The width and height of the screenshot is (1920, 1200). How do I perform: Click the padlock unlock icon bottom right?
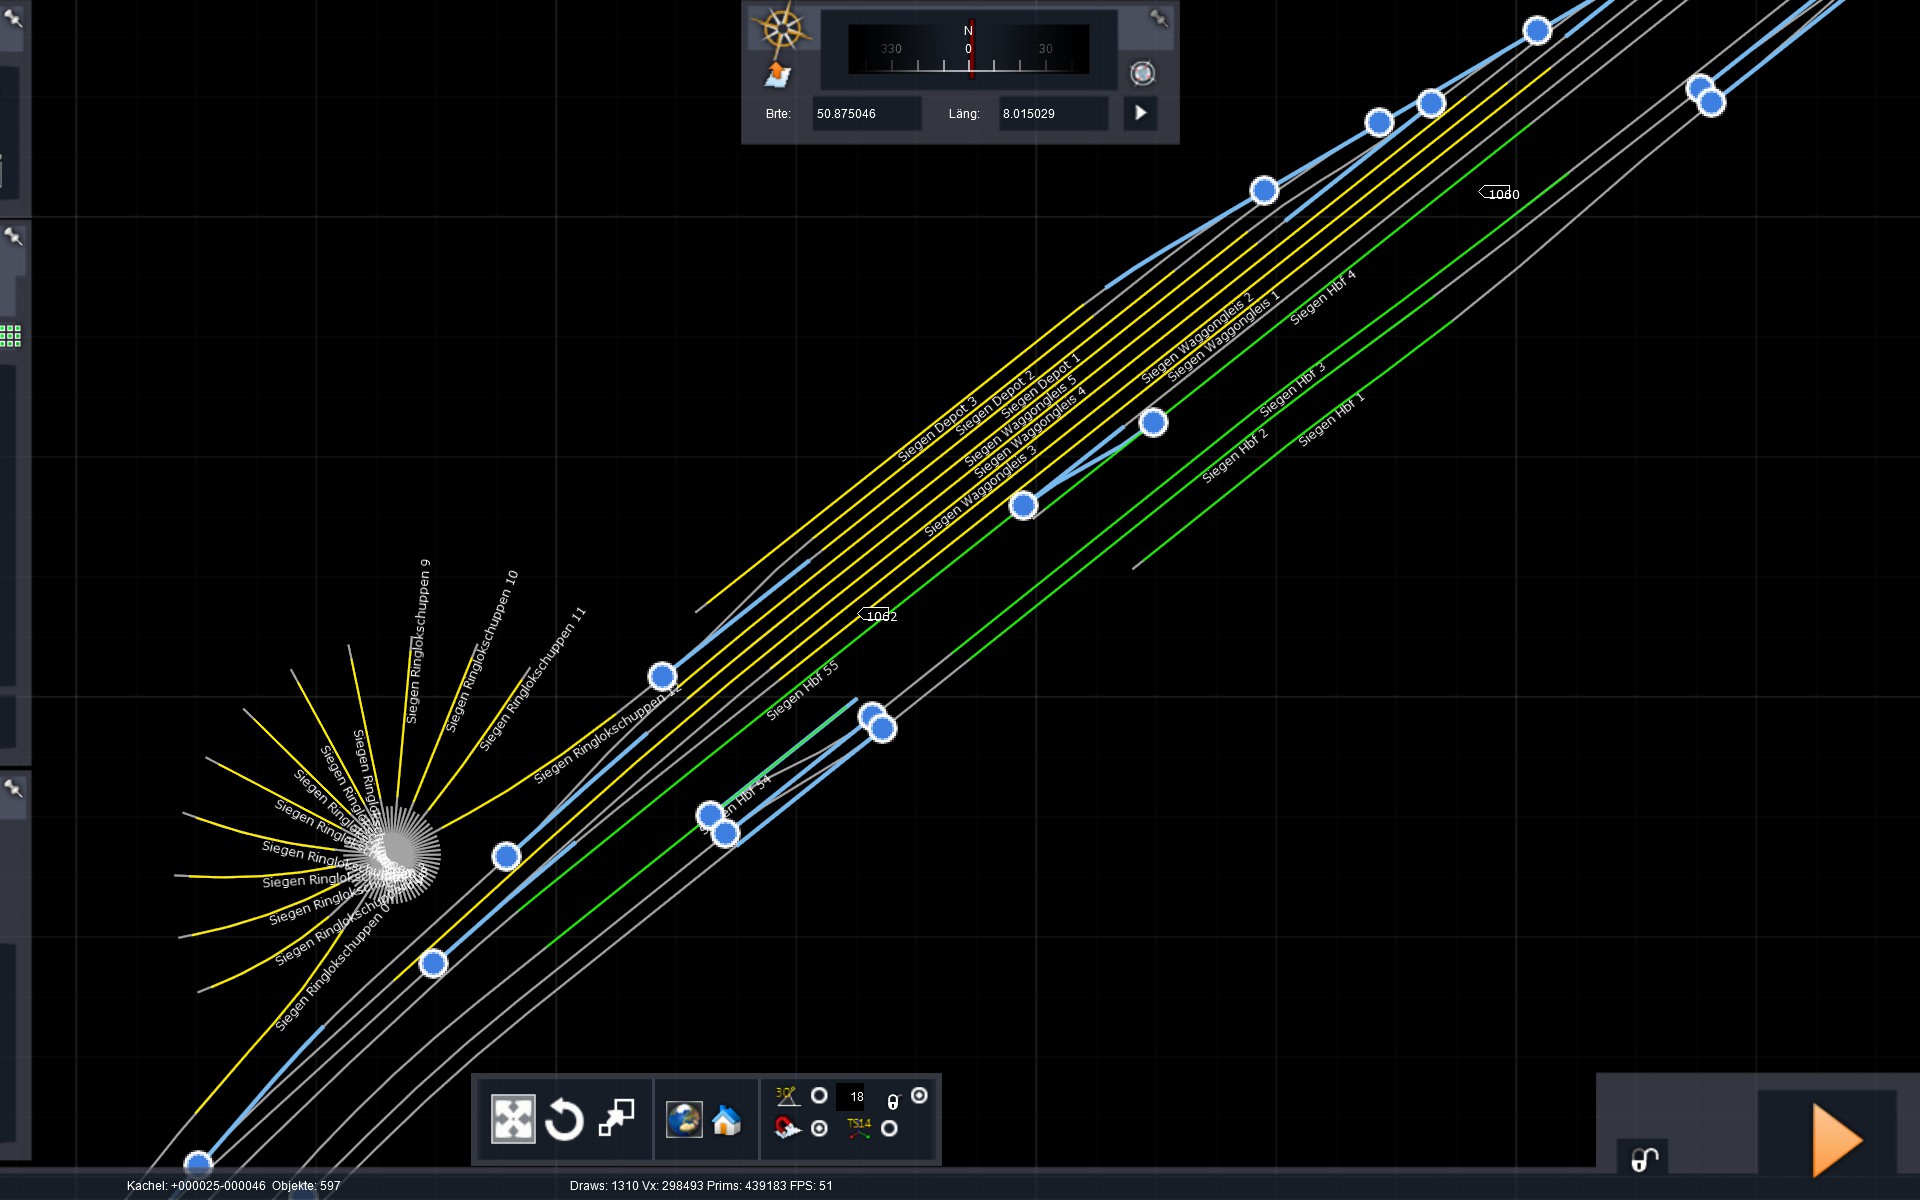pos(1644,1158)
